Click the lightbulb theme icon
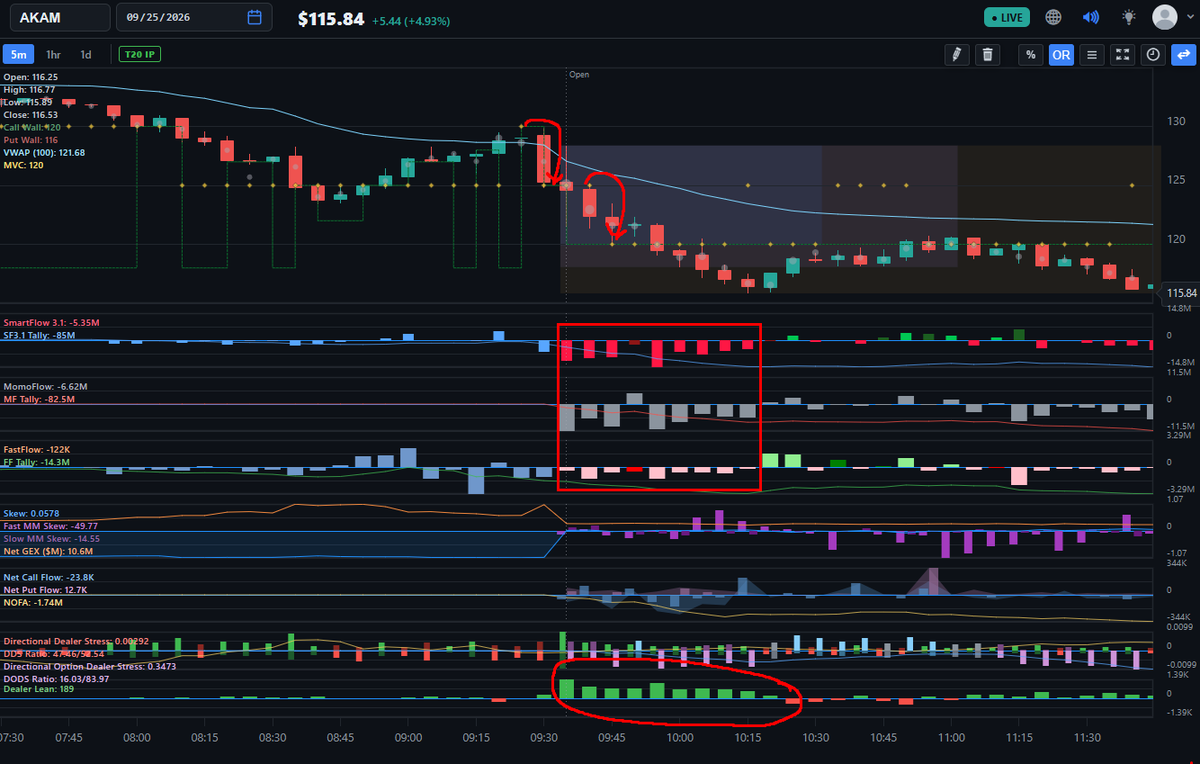This screenshot has height=764, width=1200. pos(1129,17)
